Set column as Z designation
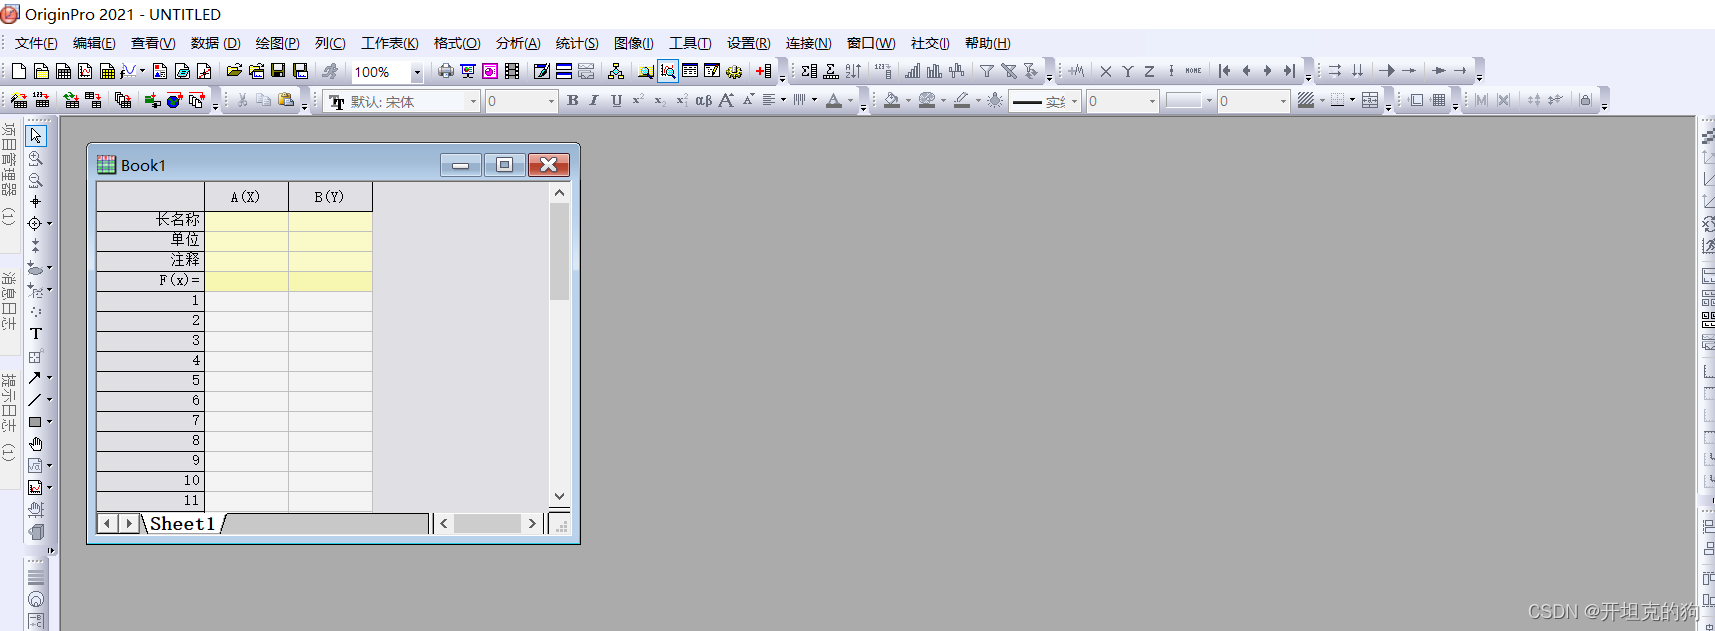1715x631 pixels. (1149, 71)
